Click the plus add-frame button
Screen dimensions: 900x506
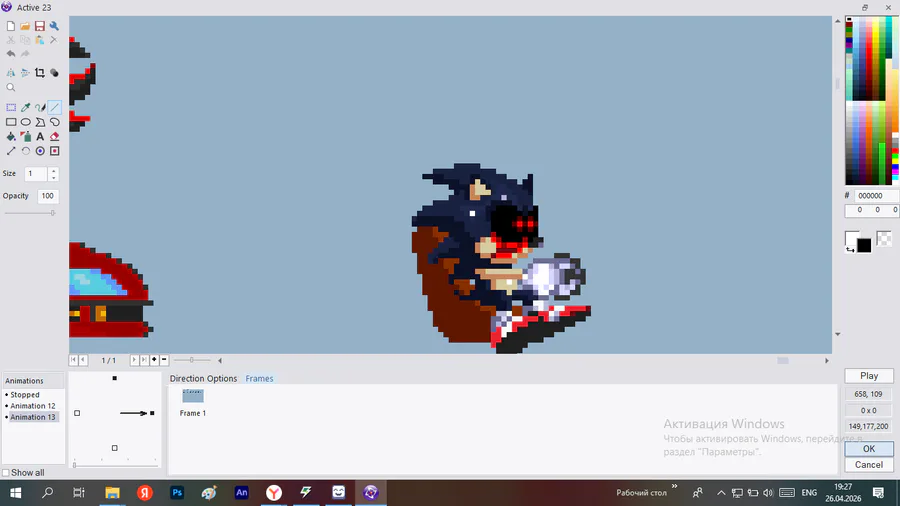(154, 360)
